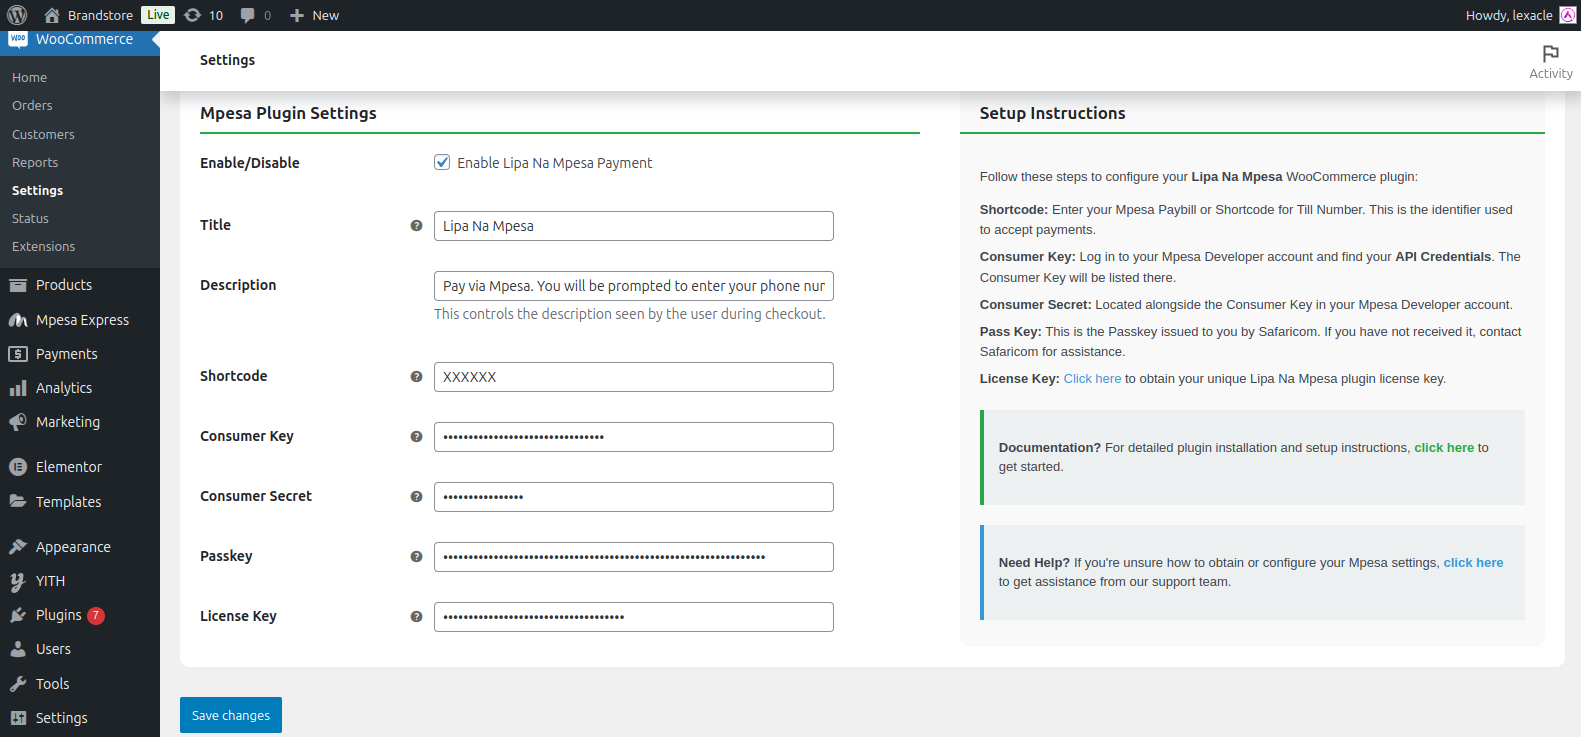Click the Payments sidebar icon
This screenshot has width=1581, height=737.
[x=18, y=354]
